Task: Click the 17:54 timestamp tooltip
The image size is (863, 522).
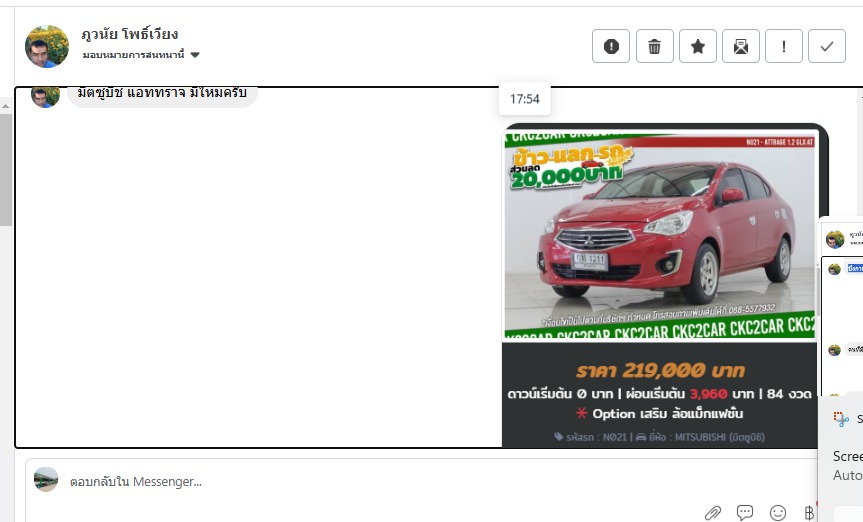Action: (x=525, y=99)
